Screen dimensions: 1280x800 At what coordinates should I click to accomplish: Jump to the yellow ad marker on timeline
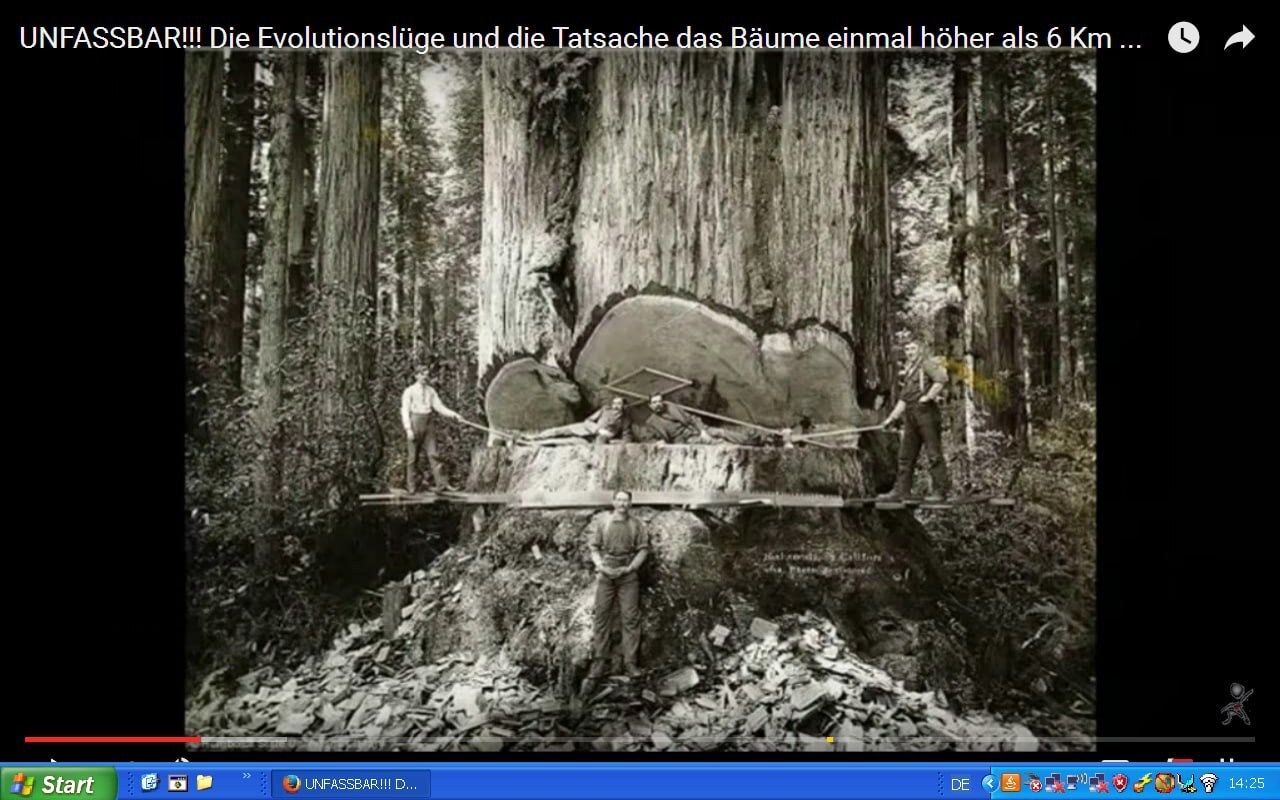tap(830, 739)
